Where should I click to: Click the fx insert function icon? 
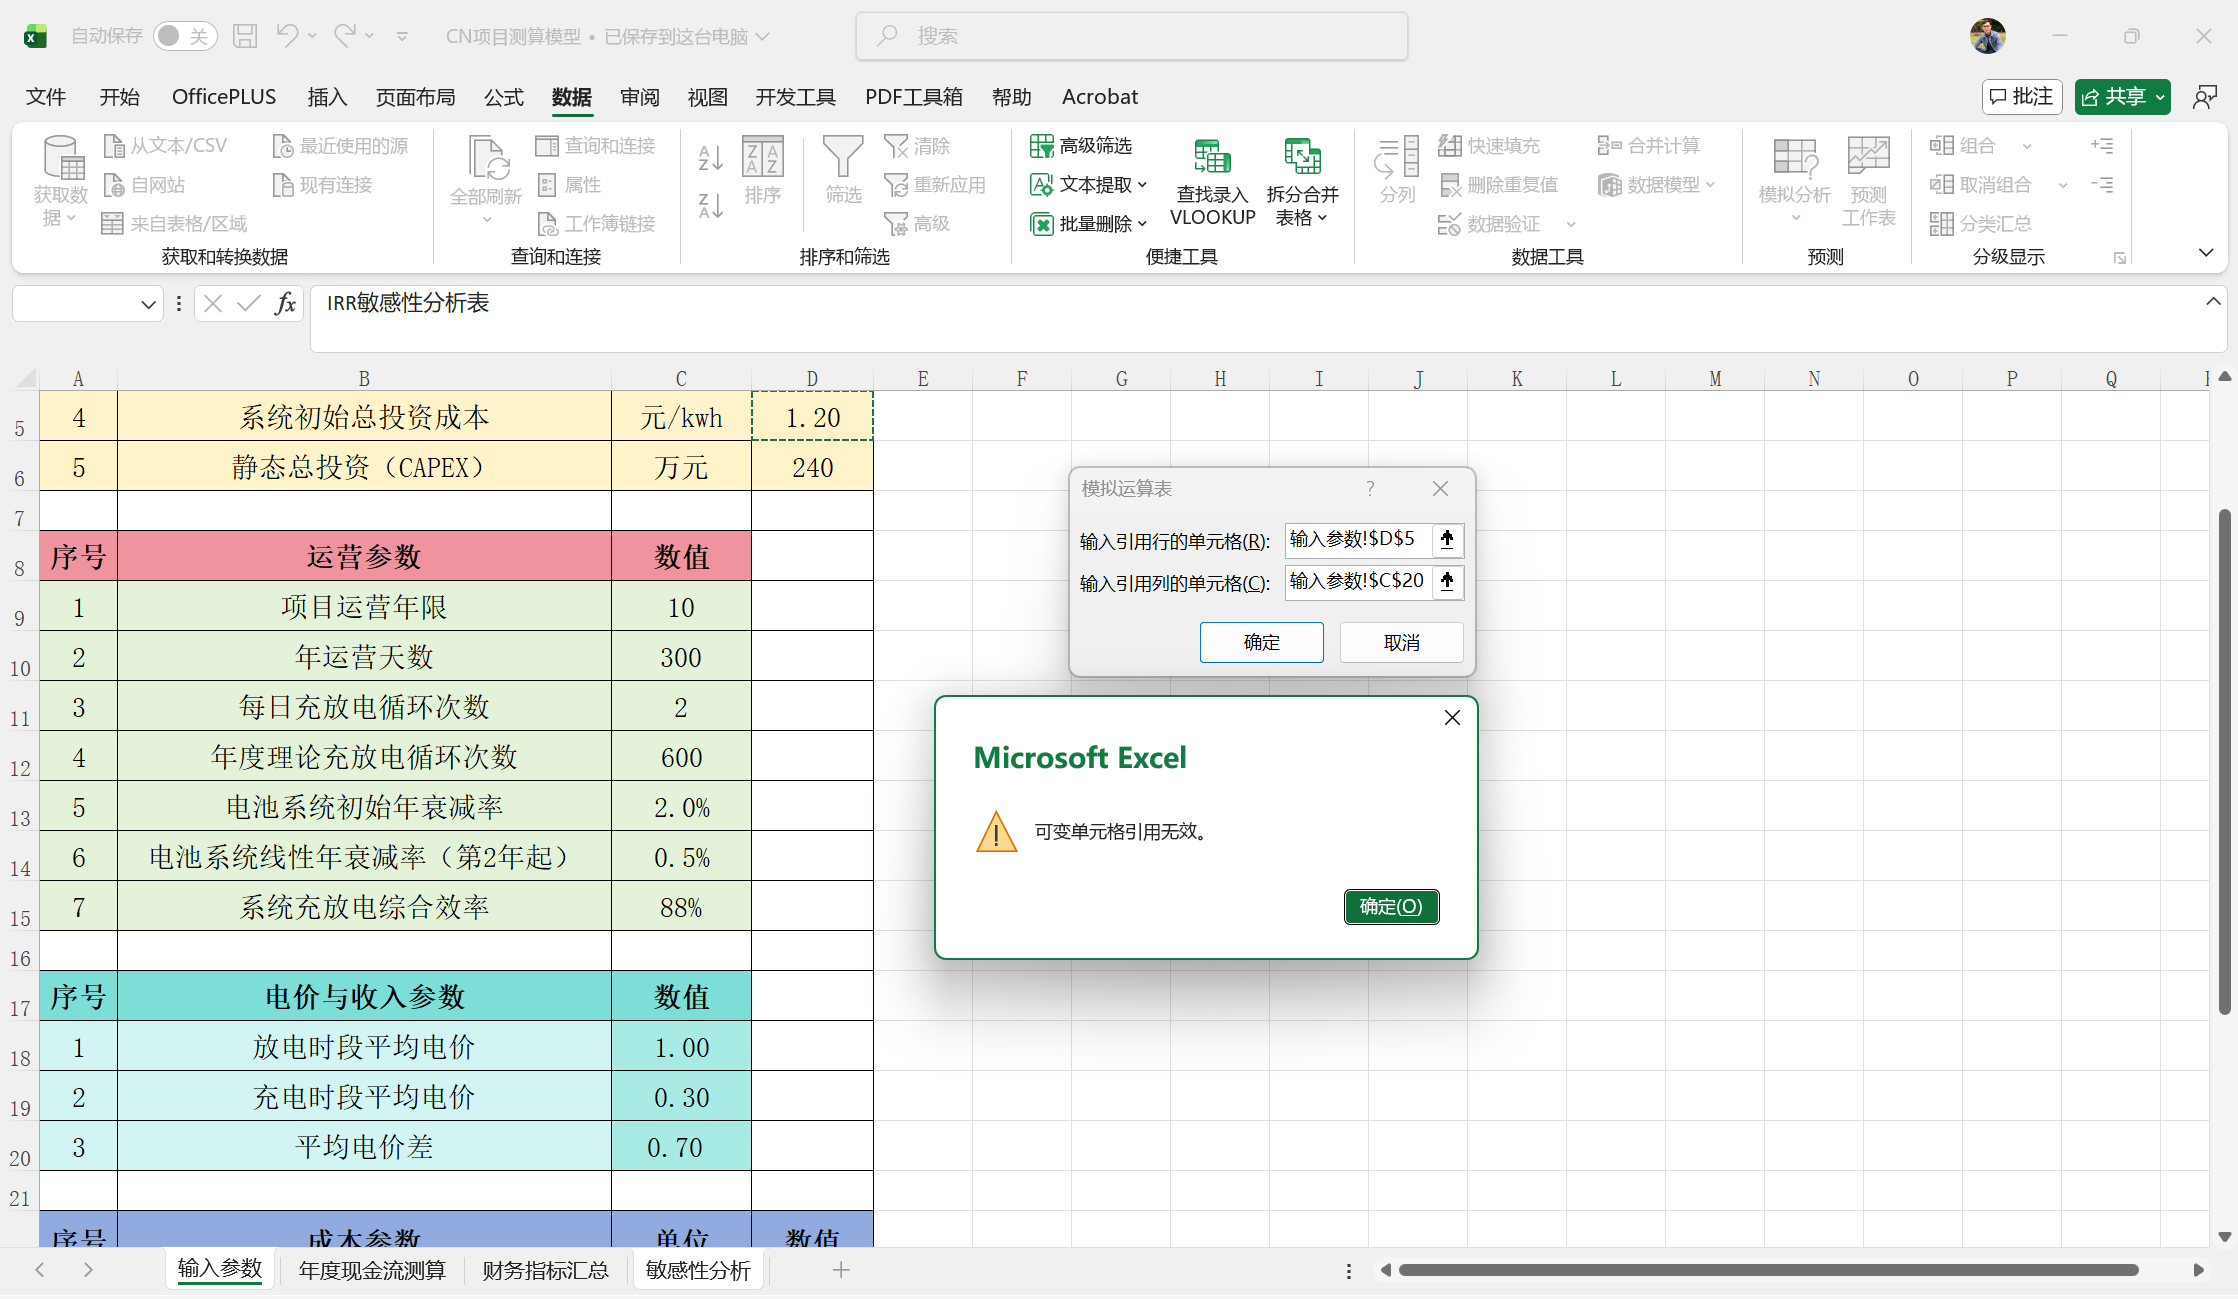[x=285, y=303]
